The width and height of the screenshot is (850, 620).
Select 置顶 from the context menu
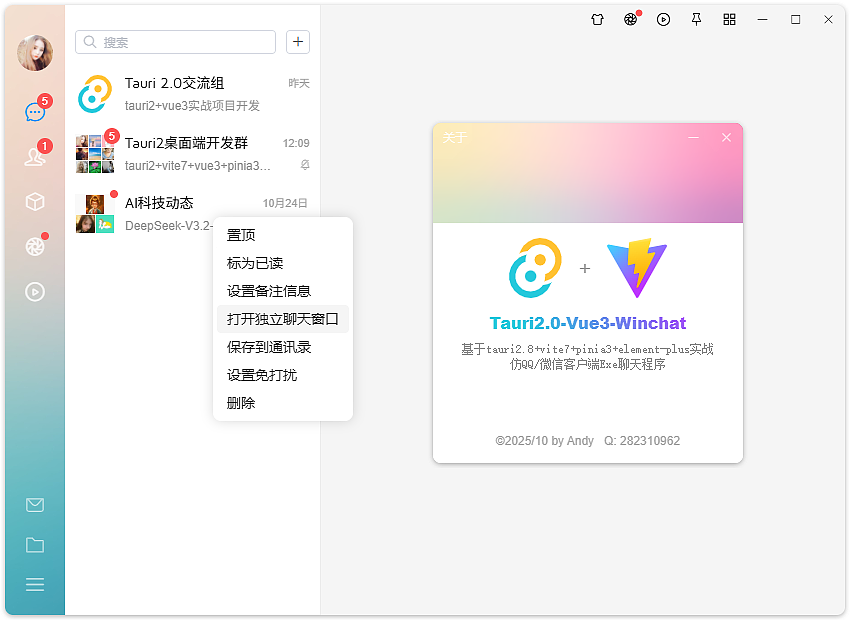[242, 234]
